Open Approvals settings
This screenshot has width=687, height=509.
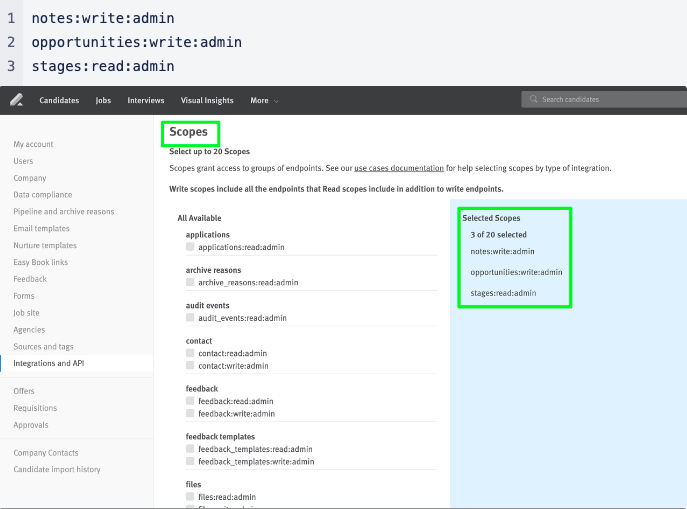click(x=31, y=425)
